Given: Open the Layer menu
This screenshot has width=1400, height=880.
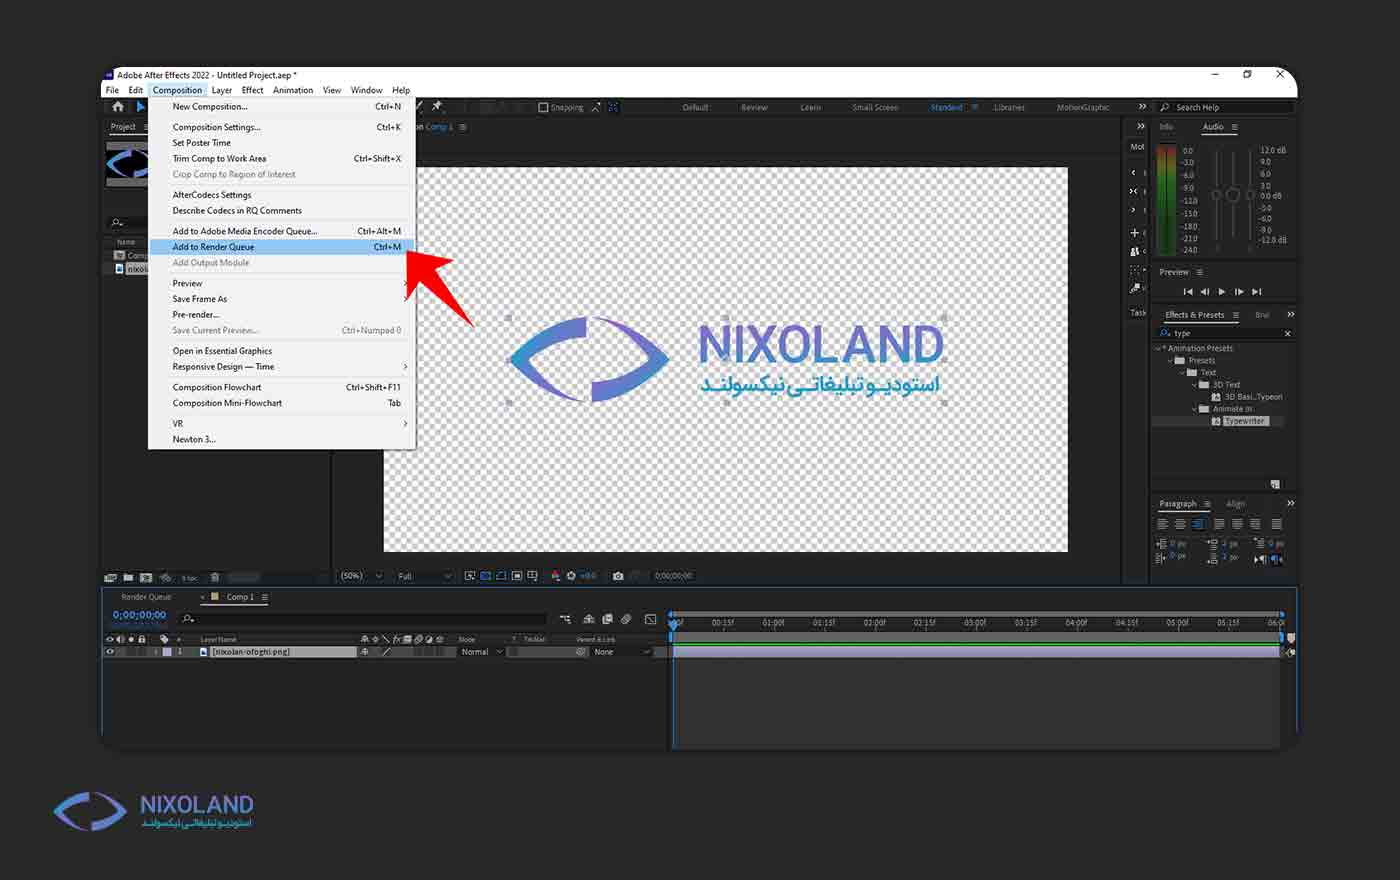Looking at the screenshot, I should tap(222, 90).
